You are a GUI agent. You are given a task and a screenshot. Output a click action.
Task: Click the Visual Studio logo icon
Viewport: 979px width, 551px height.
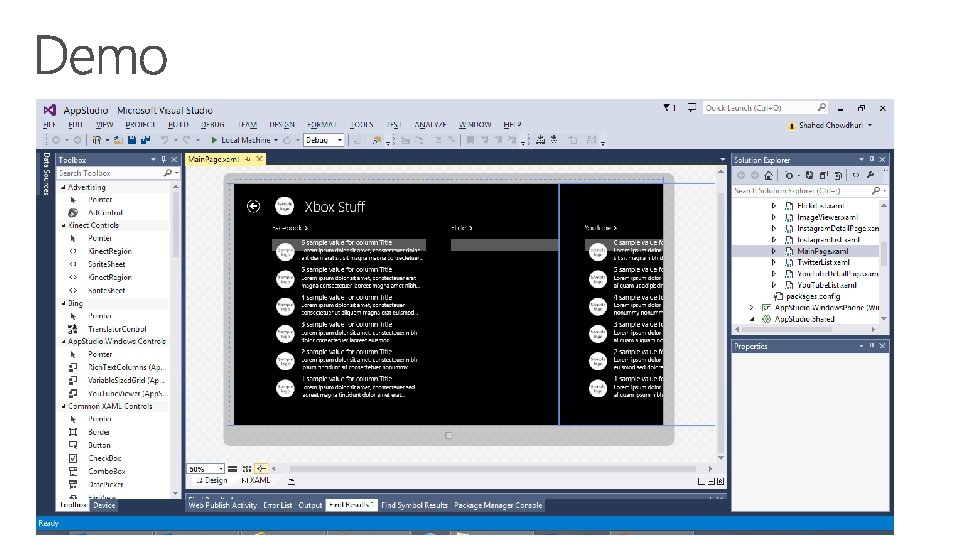coord(49,110)
